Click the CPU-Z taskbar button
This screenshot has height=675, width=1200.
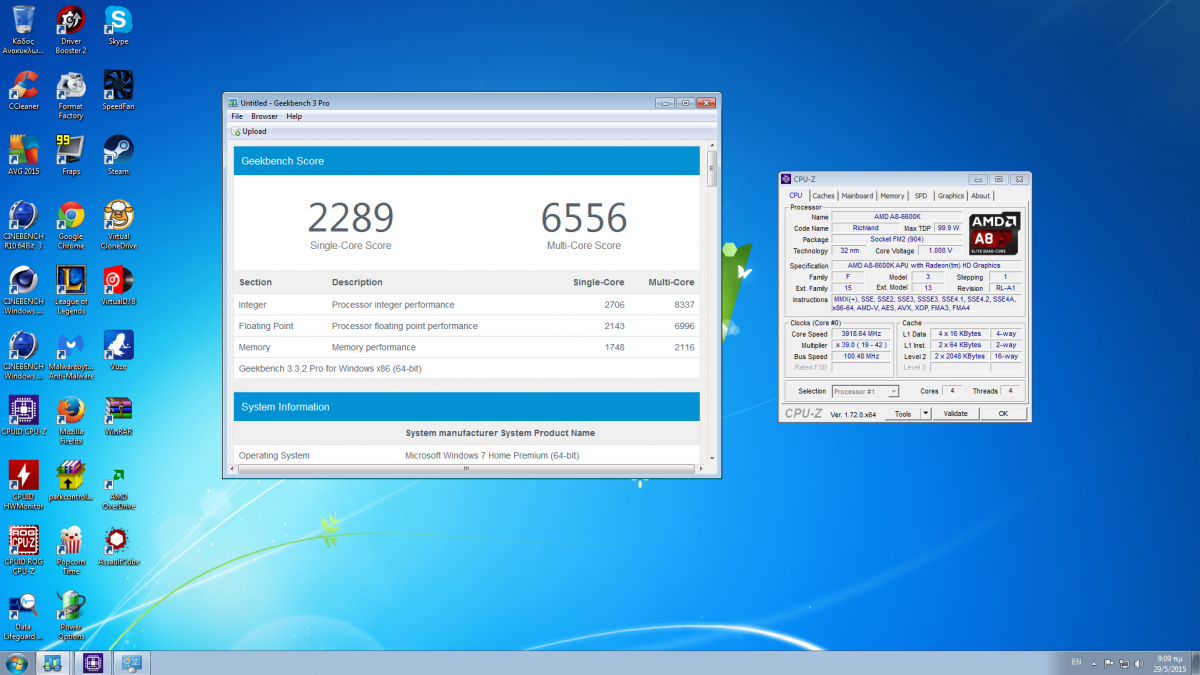[92, 663]
